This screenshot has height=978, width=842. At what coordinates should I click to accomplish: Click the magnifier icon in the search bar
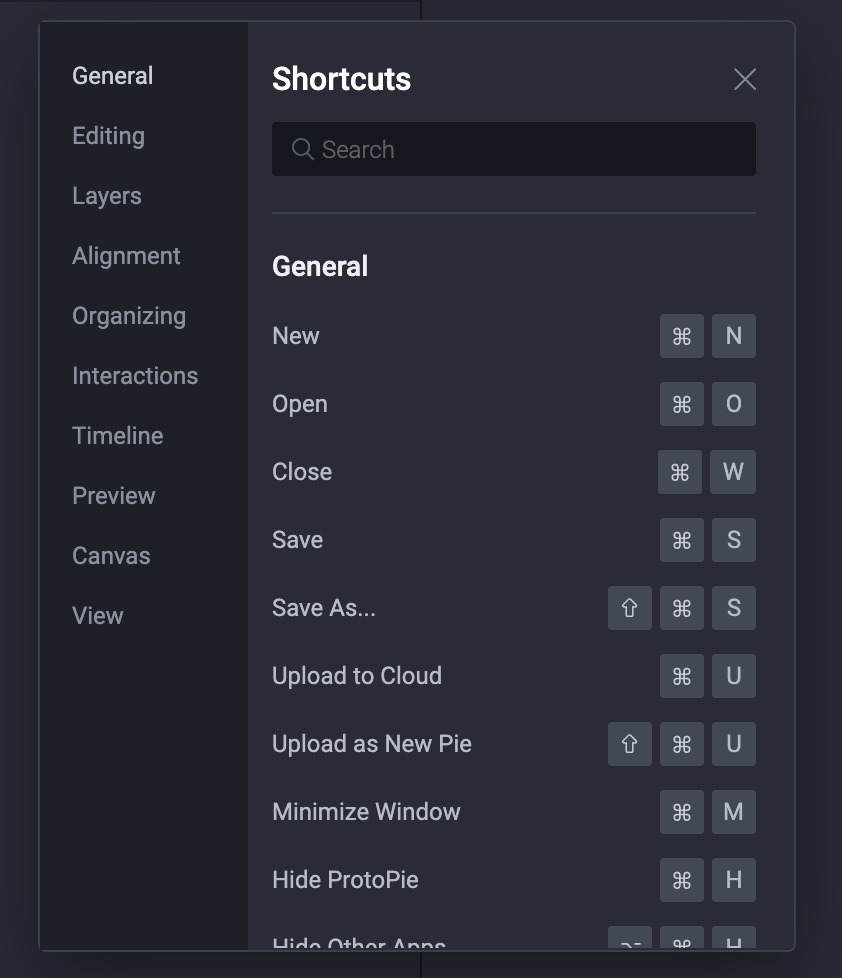click(x=302, y=149)
